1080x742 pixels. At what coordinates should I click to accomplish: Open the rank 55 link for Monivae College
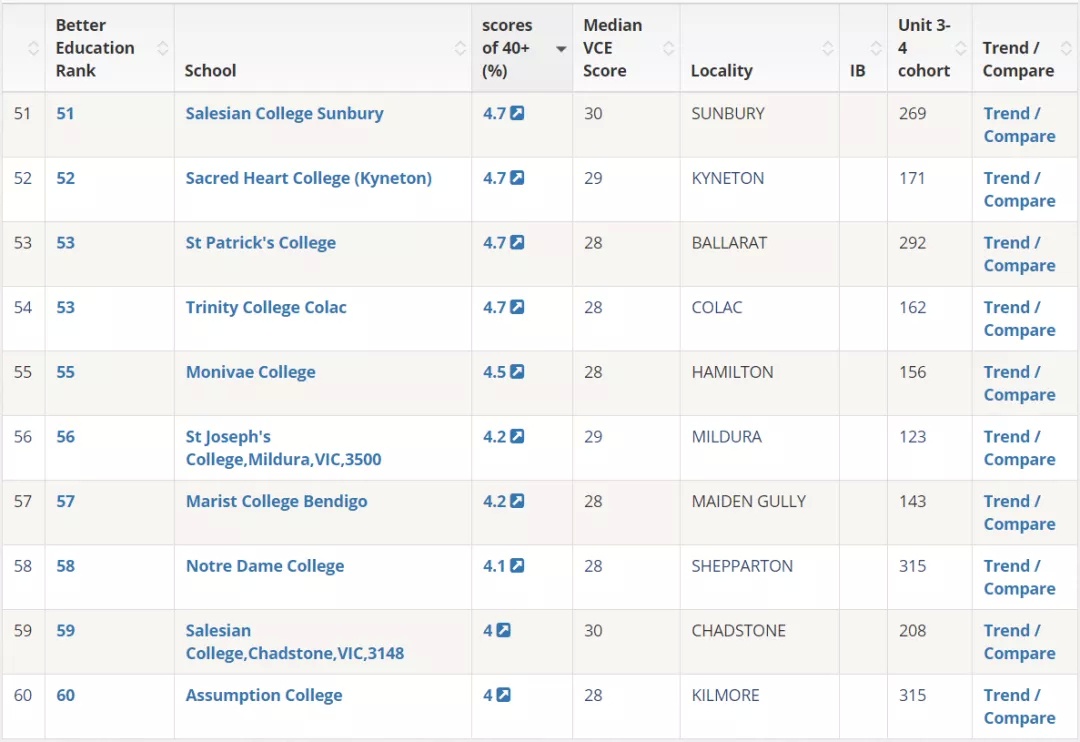(65, 373)
